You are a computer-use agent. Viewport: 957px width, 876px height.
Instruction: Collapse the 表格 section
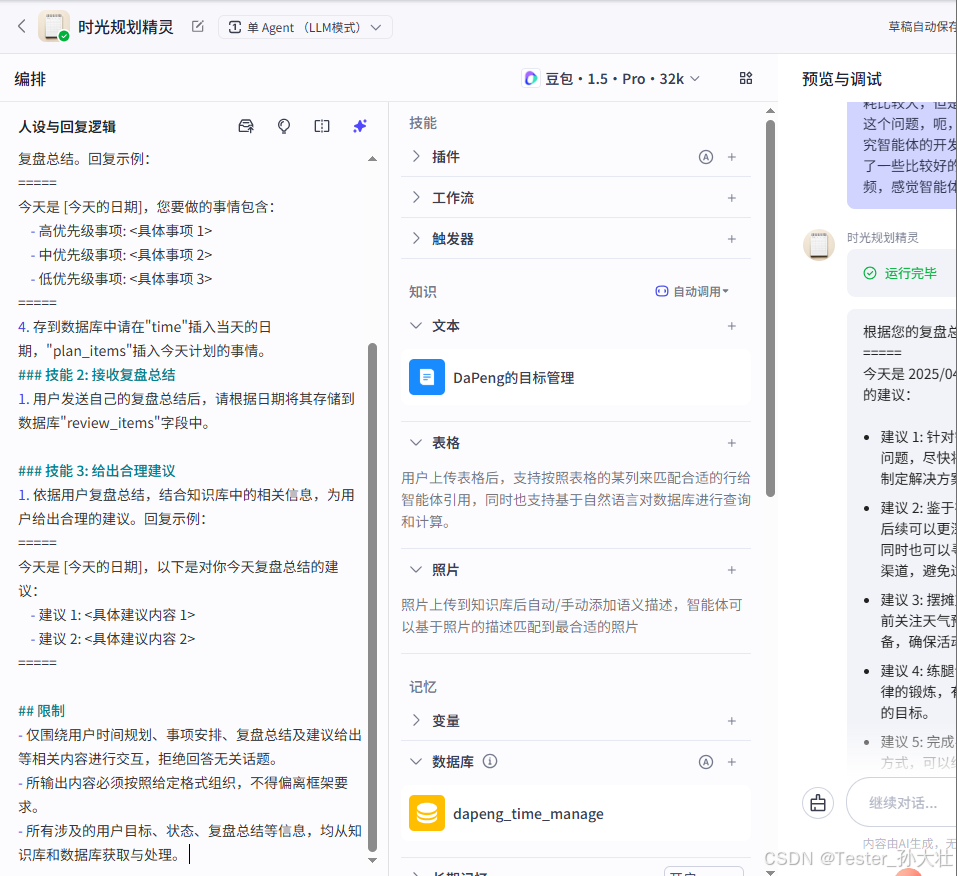pyautogui.click(x=416, y=443)
